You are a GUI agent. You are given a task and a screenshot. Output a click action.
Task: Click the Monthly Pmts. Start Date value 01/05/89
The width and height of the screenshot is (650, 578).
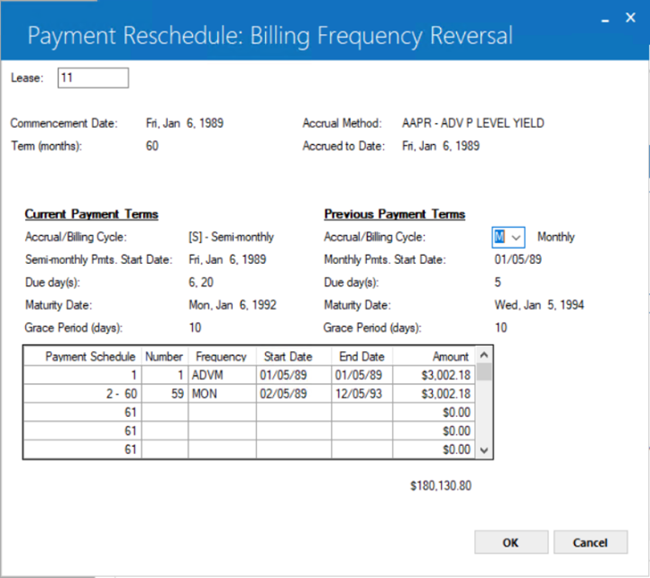(x=518, y=260)
